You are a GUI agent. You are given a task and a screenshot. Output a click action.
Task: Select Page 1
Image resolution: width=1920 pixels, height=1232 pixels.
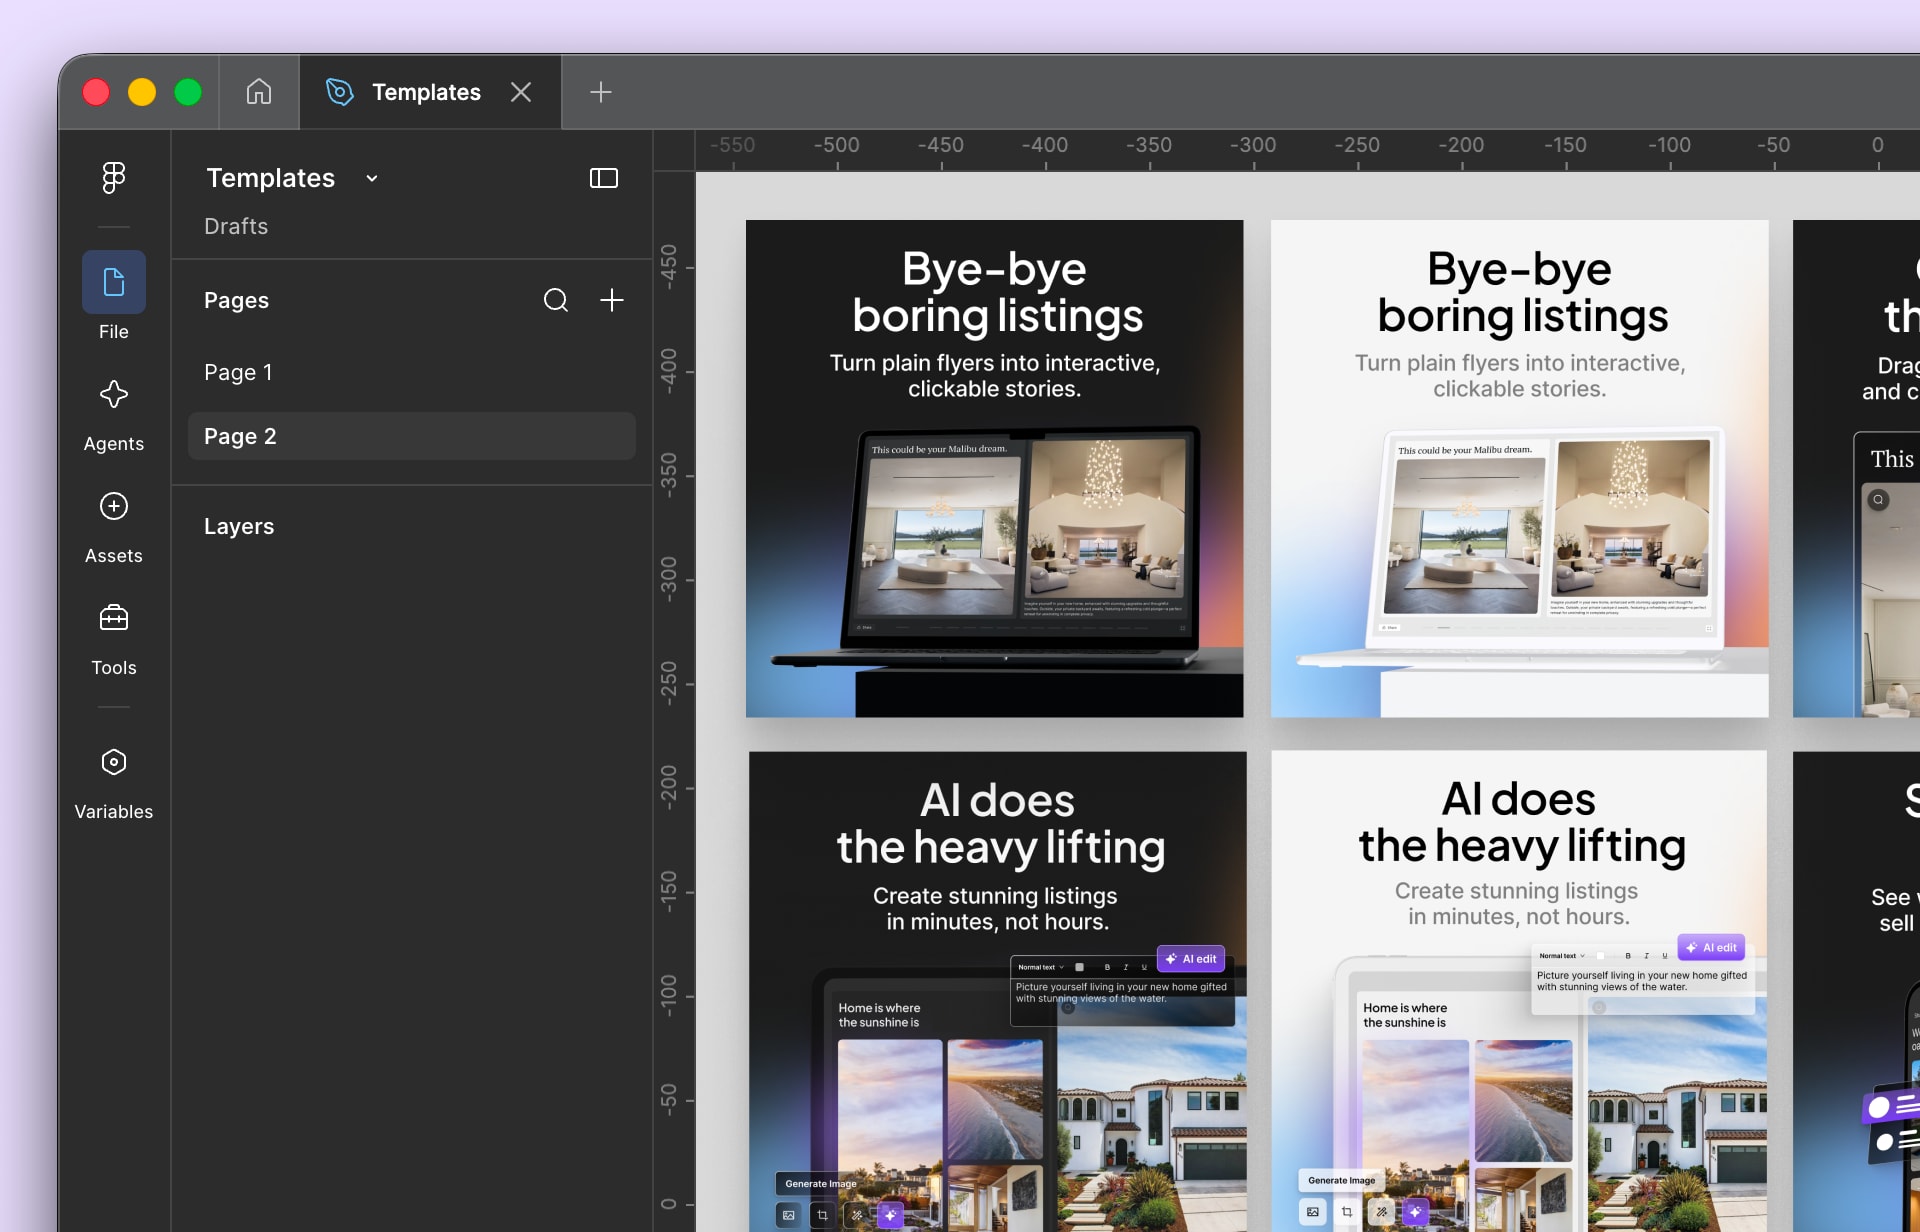pyautogui.click(x=412, y=372)
